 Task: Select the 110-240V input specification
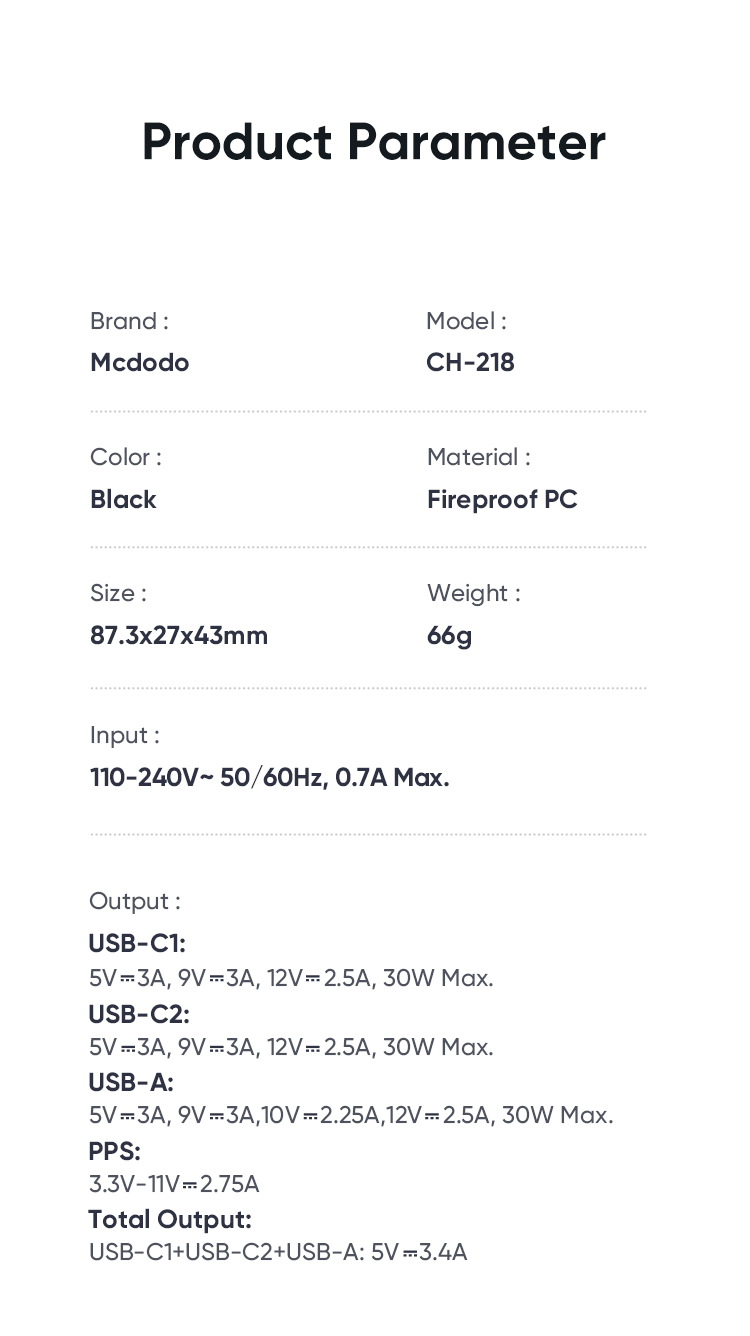(x=269, y=777)
